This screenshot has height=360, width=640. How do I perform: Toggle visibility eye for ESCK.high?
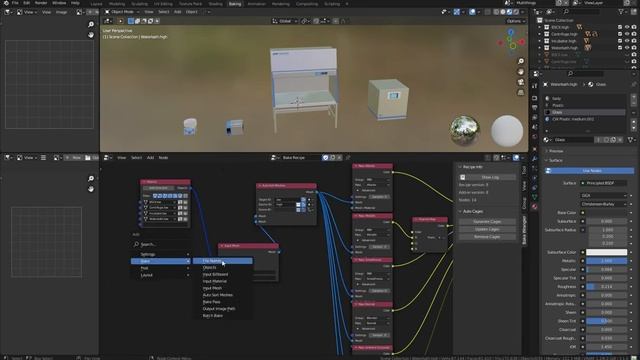[x=627, y=27]
